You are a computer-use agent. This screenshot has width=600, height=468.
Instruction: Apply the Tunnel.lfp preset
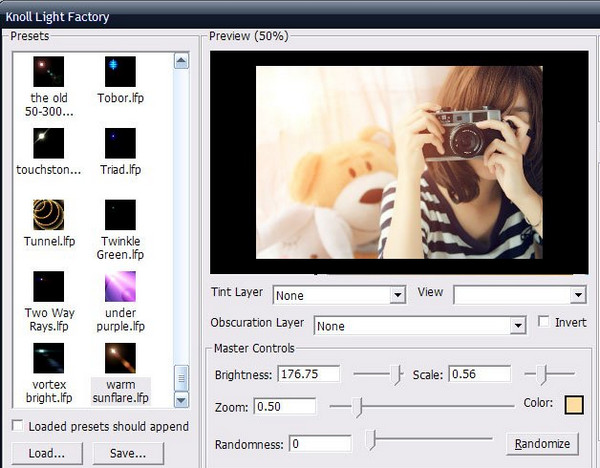pyautogui.click(x=48, y=214)
